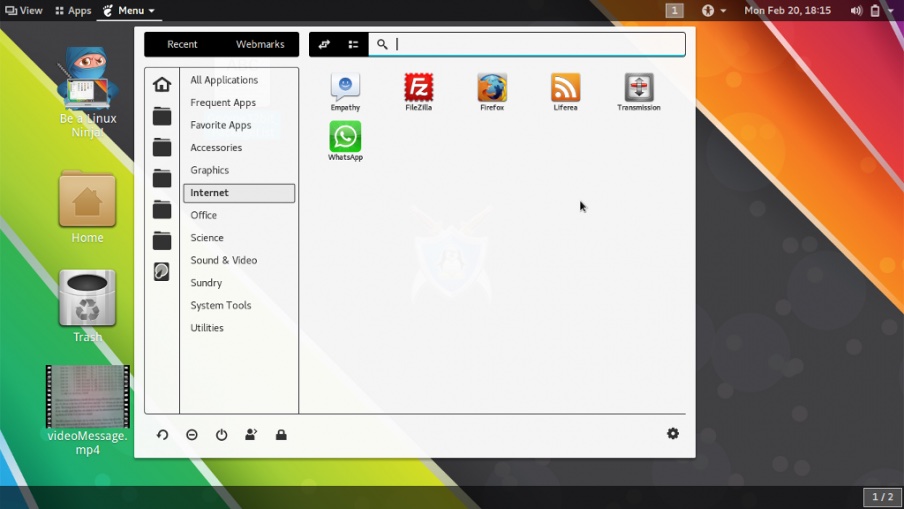The height and width of the screenshot is (509, 904).
Task: Select the System Tools category
Action: (221, 305)
